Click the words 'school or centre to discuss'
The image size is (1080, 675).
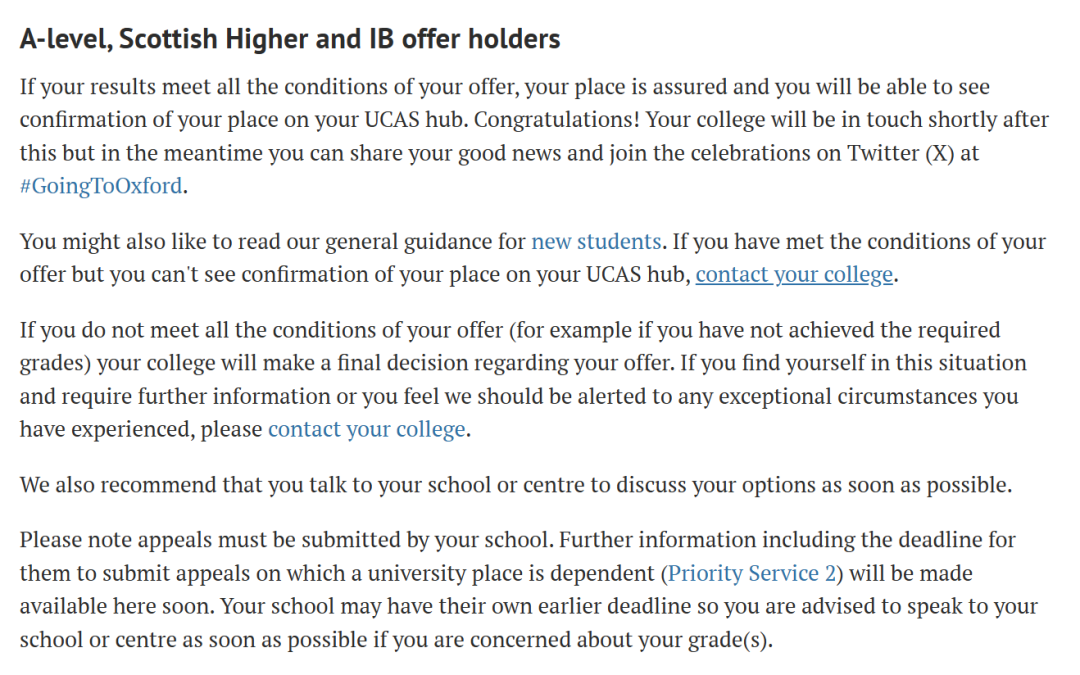(x=555, y=485)
